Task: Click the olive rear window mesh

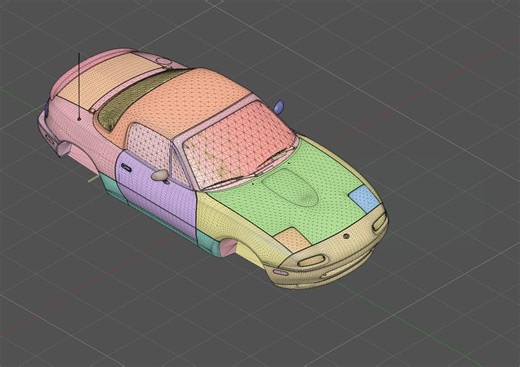Action: (133, 100)
